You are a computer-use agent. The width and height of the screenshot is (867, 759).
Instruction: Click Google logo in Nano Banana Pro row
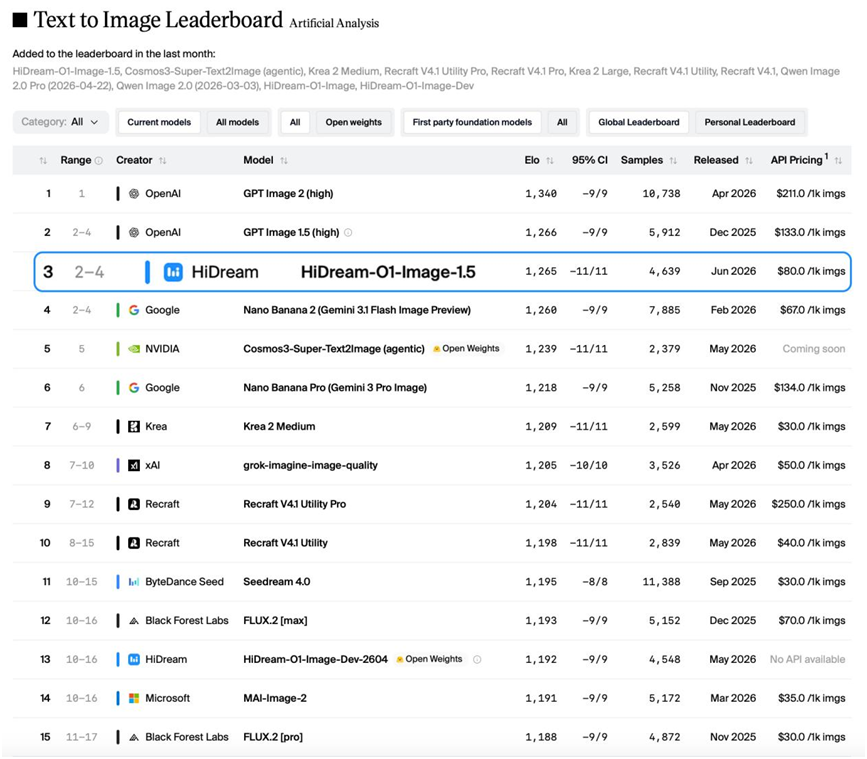point(134,388)
